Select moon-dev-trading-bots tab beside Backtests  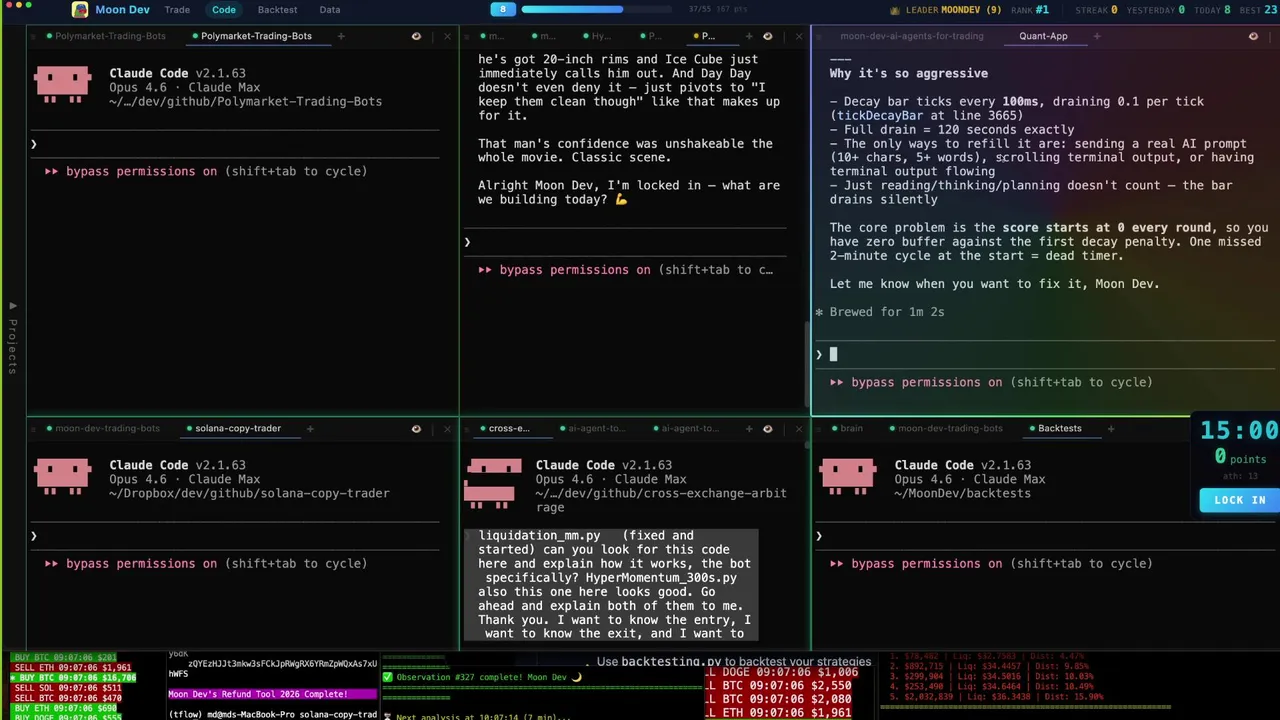coord(945,428)
